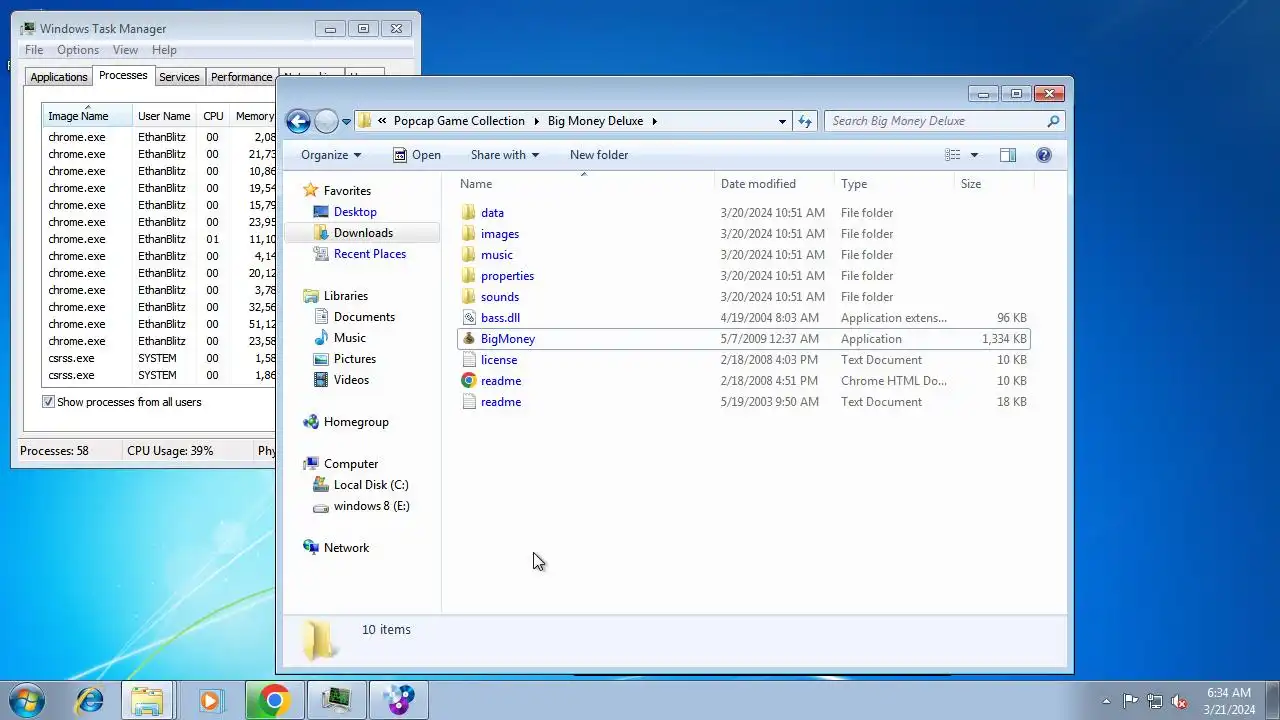This screenshot has height=720, width=1280.
Task: Select the sounds folder icon
Action: [469, 297]
